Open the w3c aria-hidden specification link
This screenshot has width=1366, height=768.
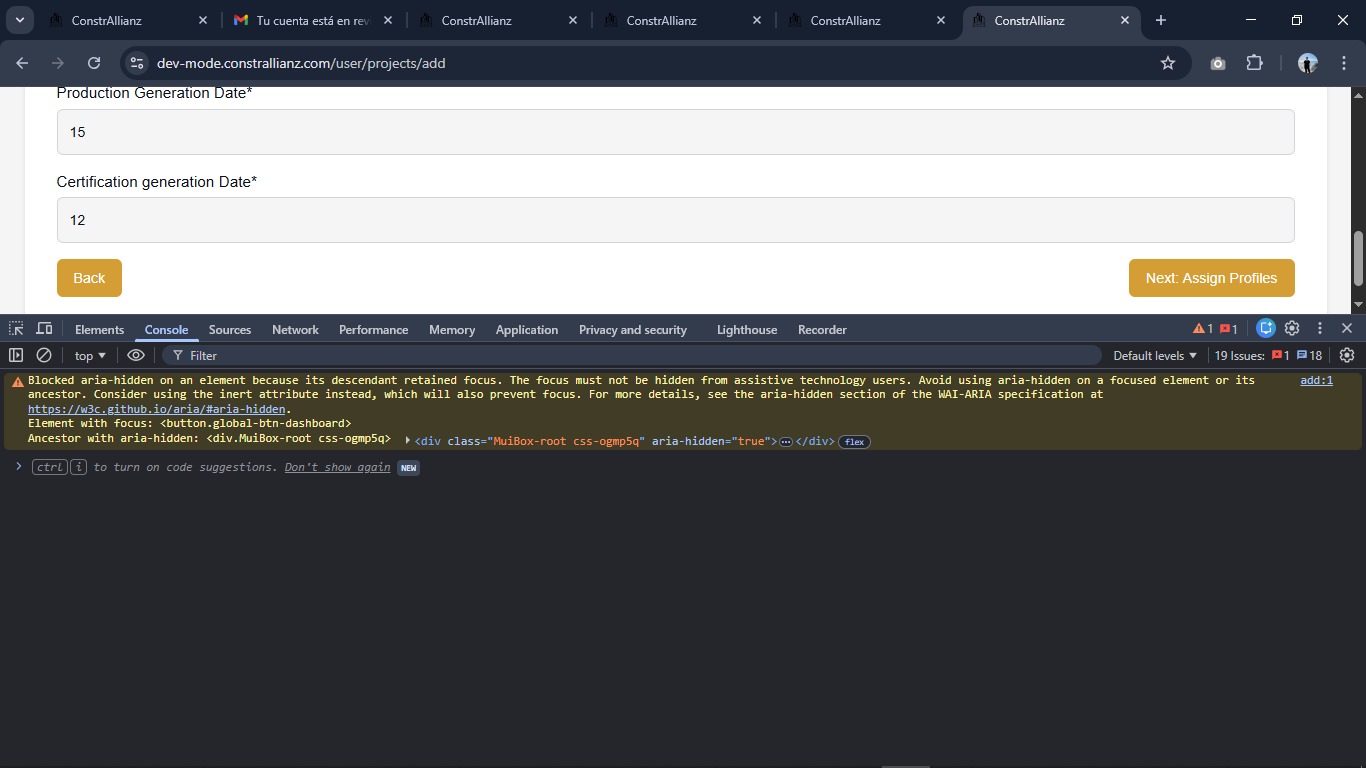(x=157, y=409)
